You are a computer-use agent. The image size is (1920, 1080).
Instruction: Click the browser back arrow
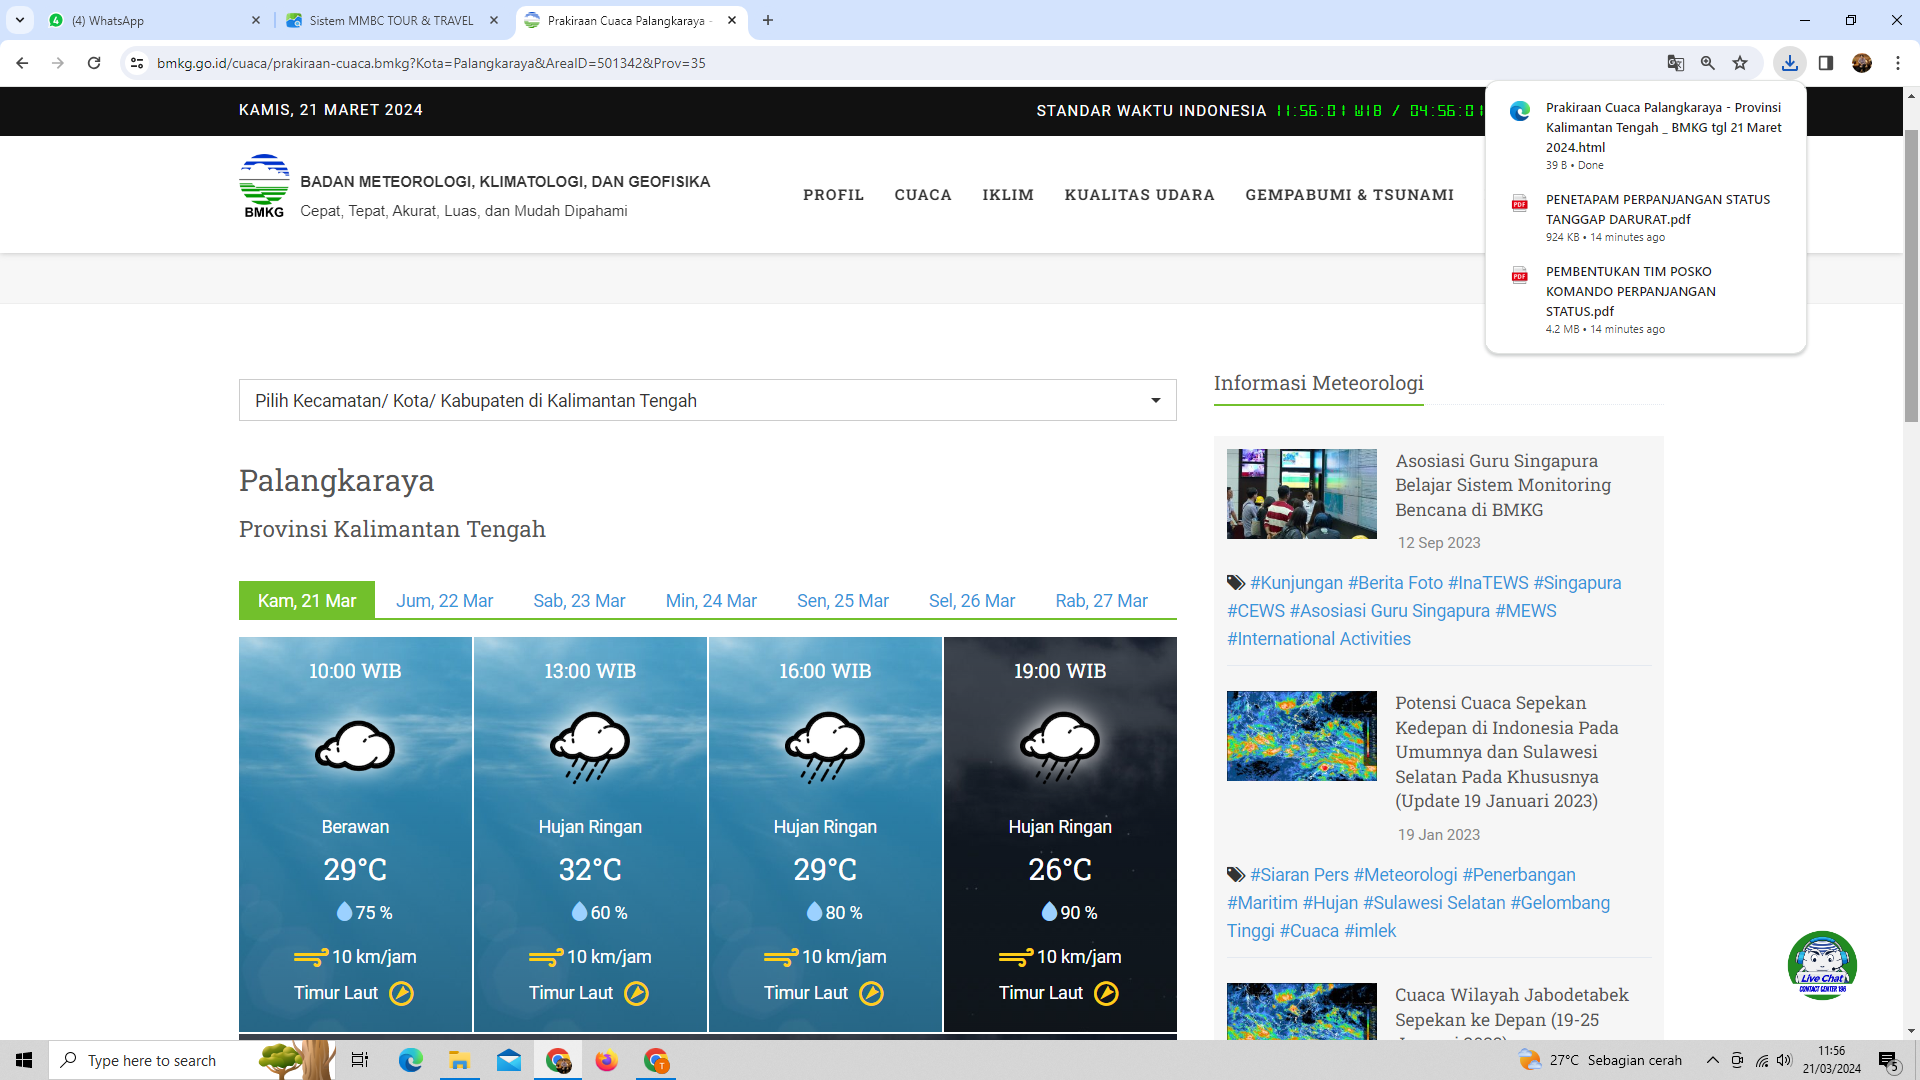coord(22,63)
